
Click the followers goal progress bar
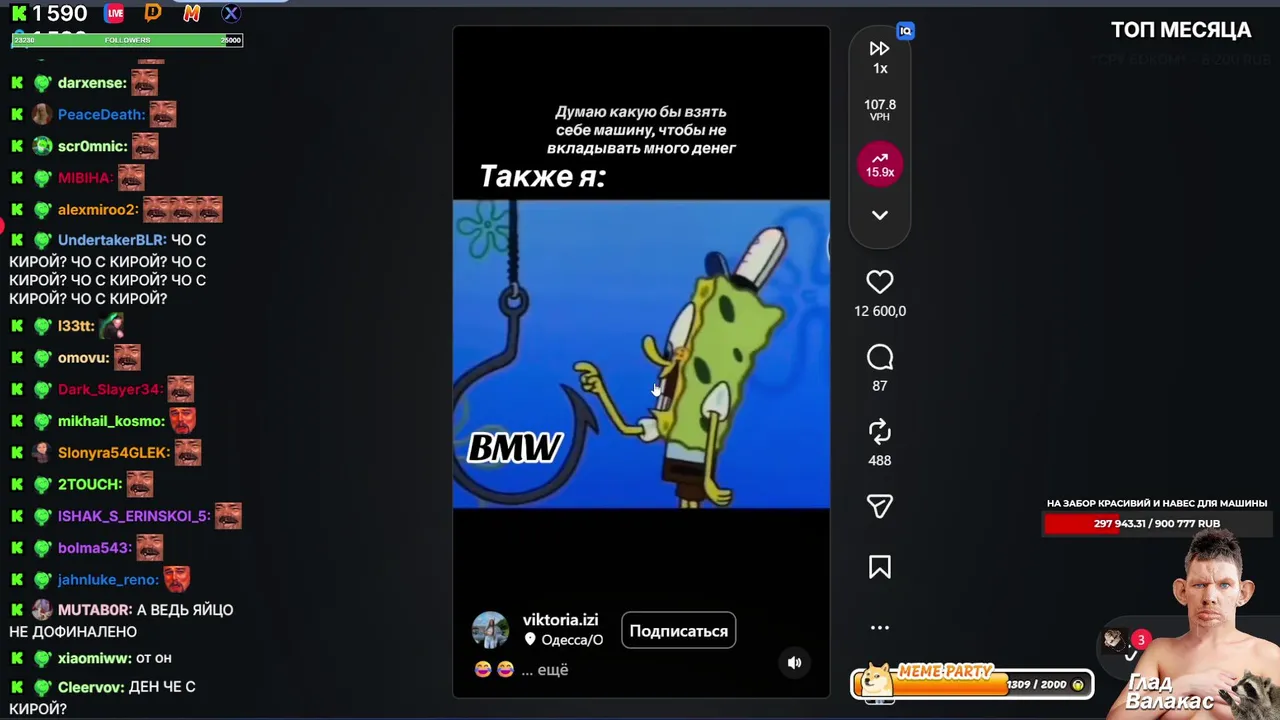[x=127, y=40]
